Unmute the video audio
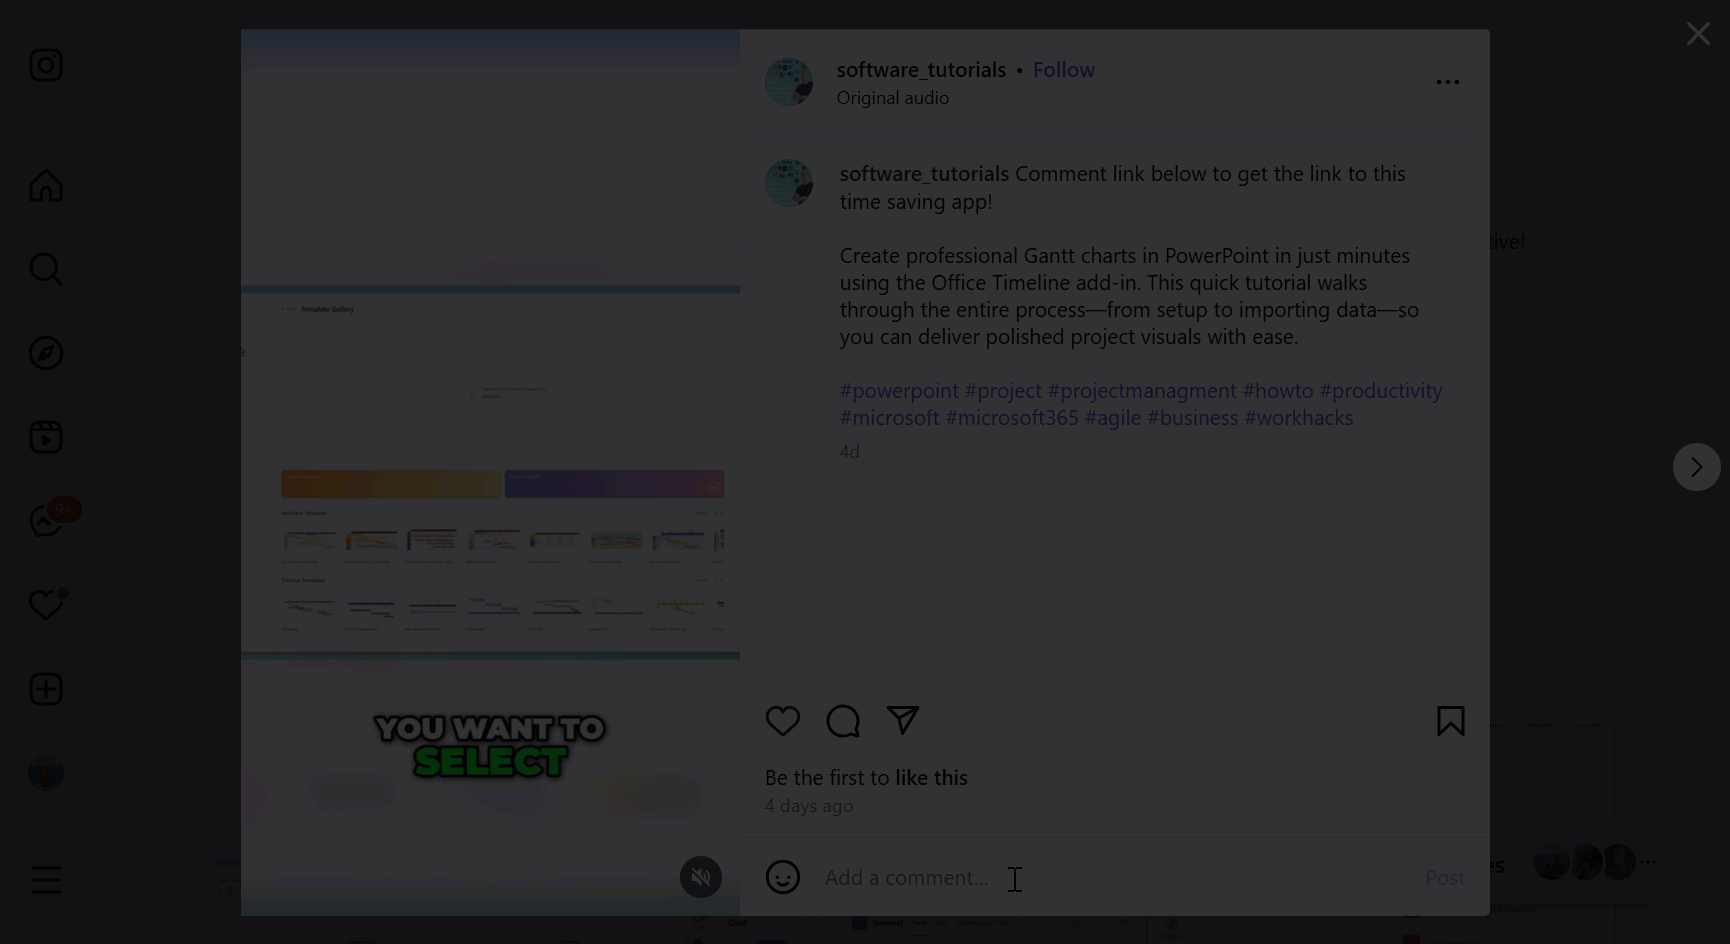 pyautogui.click(x=701, y=877)
